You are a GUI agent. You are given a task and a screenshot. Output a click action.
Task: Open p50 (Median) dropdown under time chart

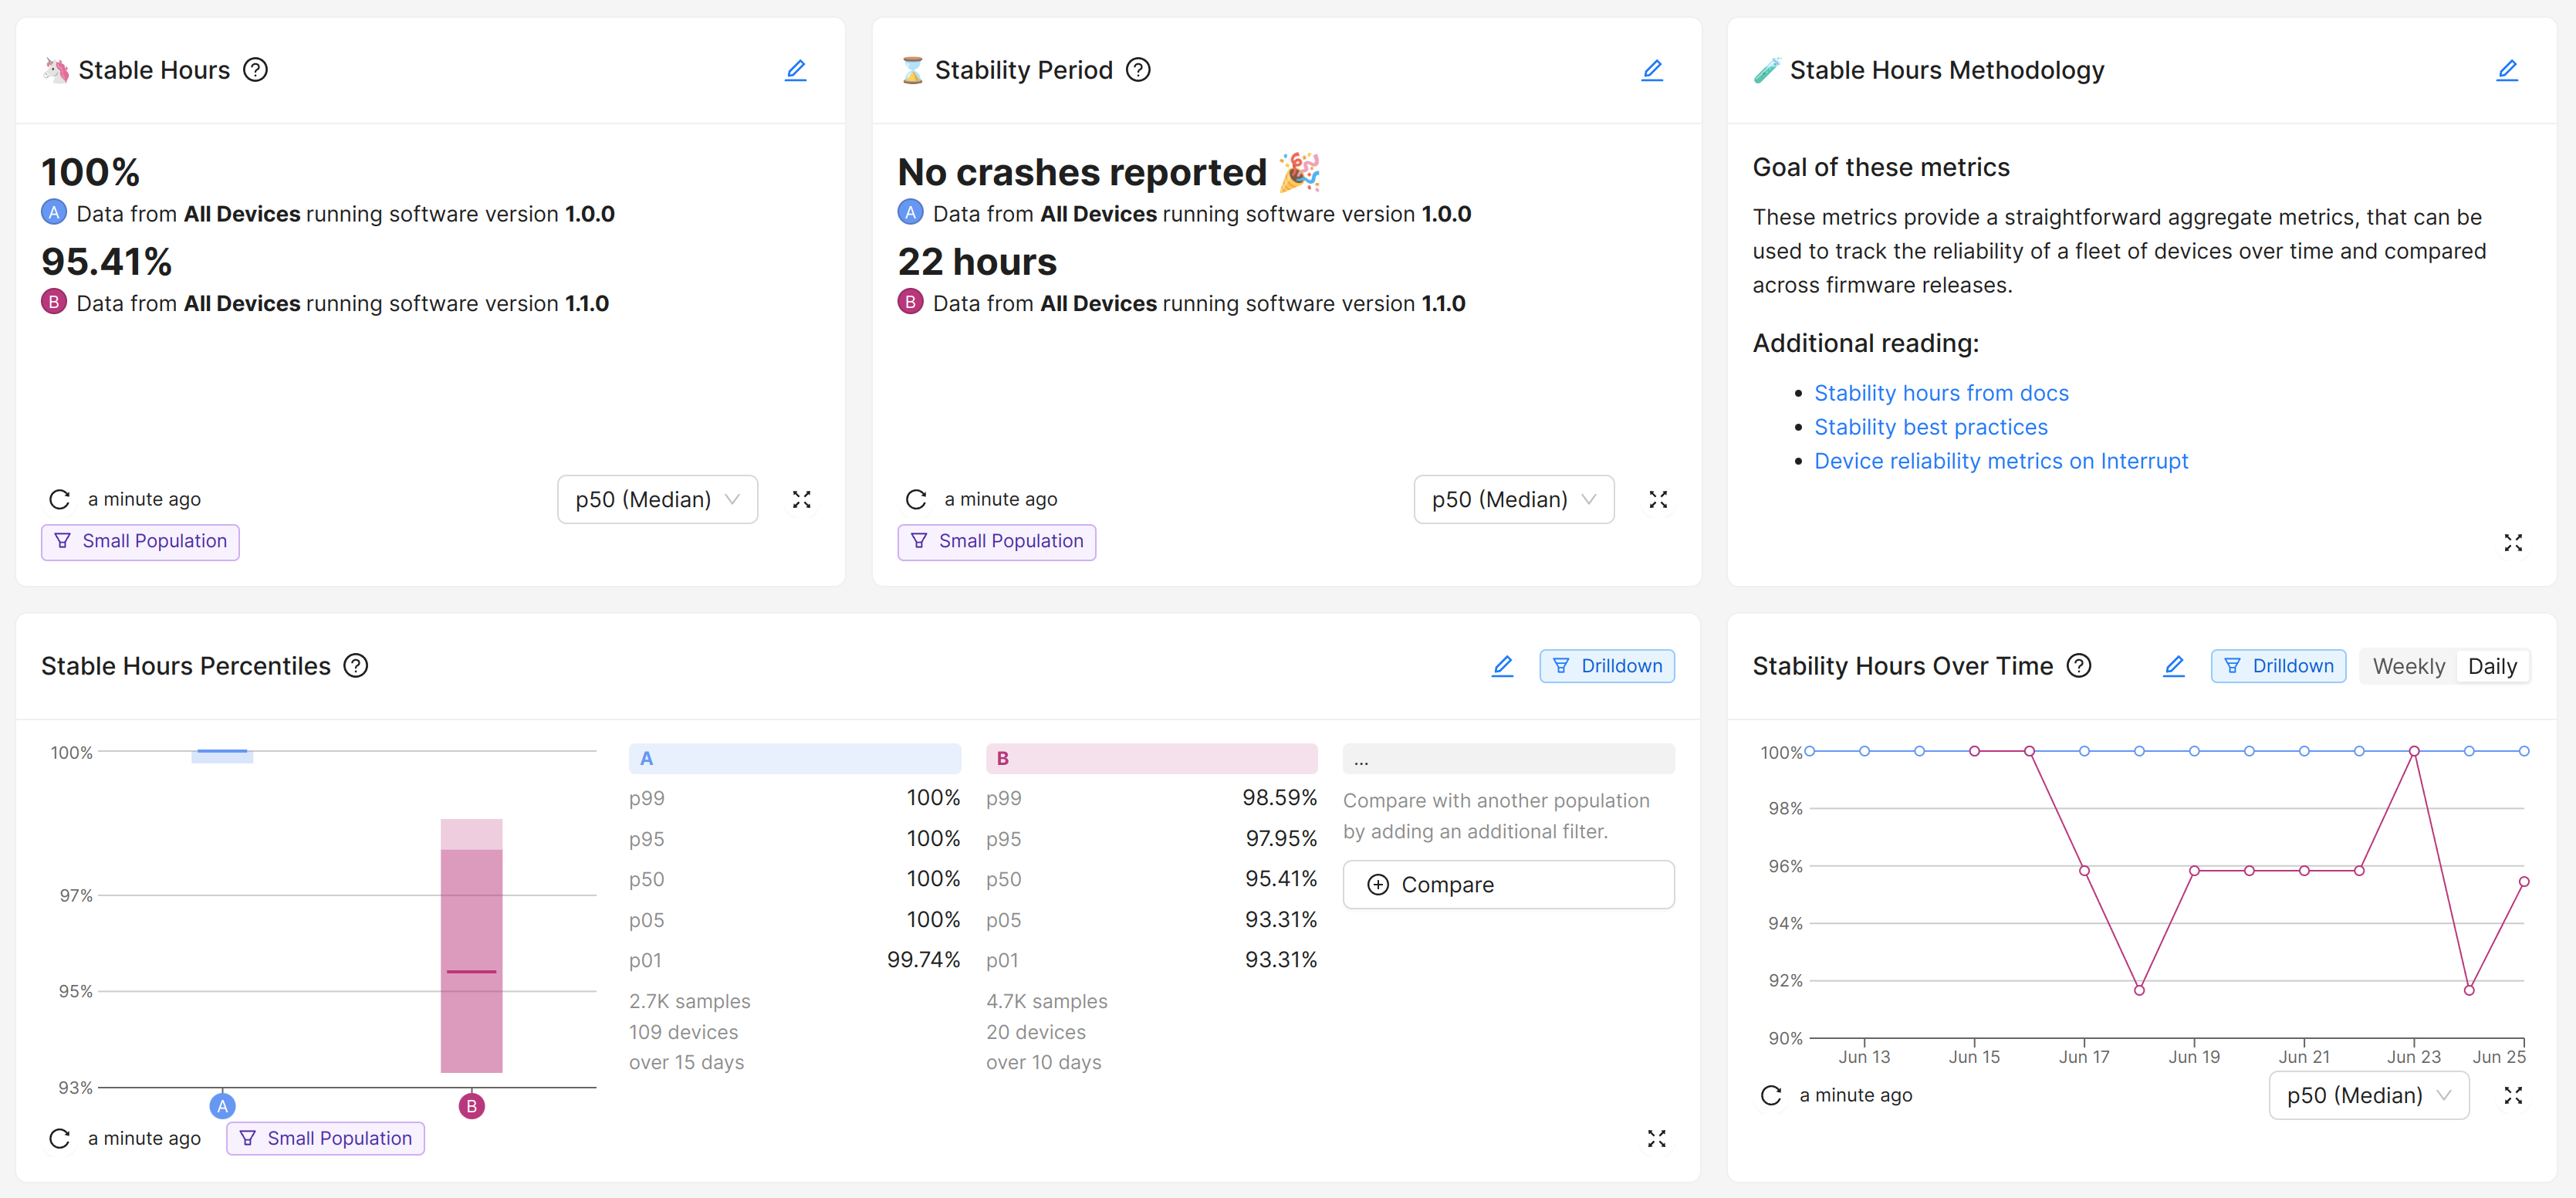click(2368, 1095)
